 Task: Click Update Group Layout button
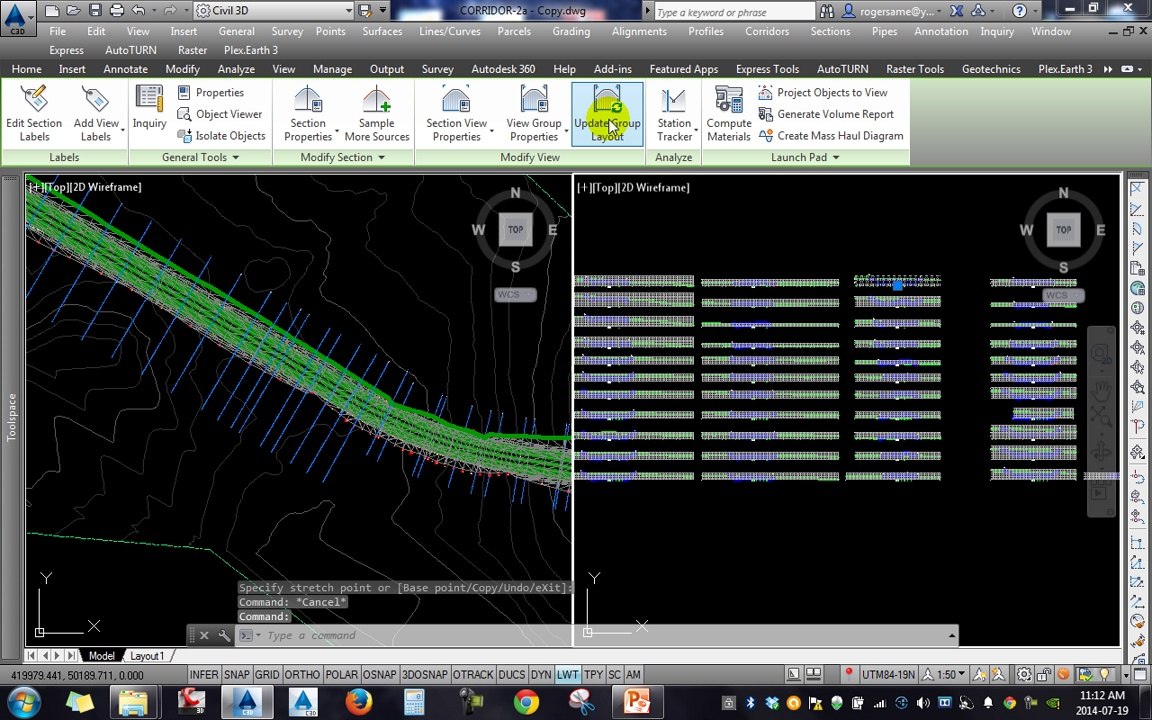coord(607,114)
